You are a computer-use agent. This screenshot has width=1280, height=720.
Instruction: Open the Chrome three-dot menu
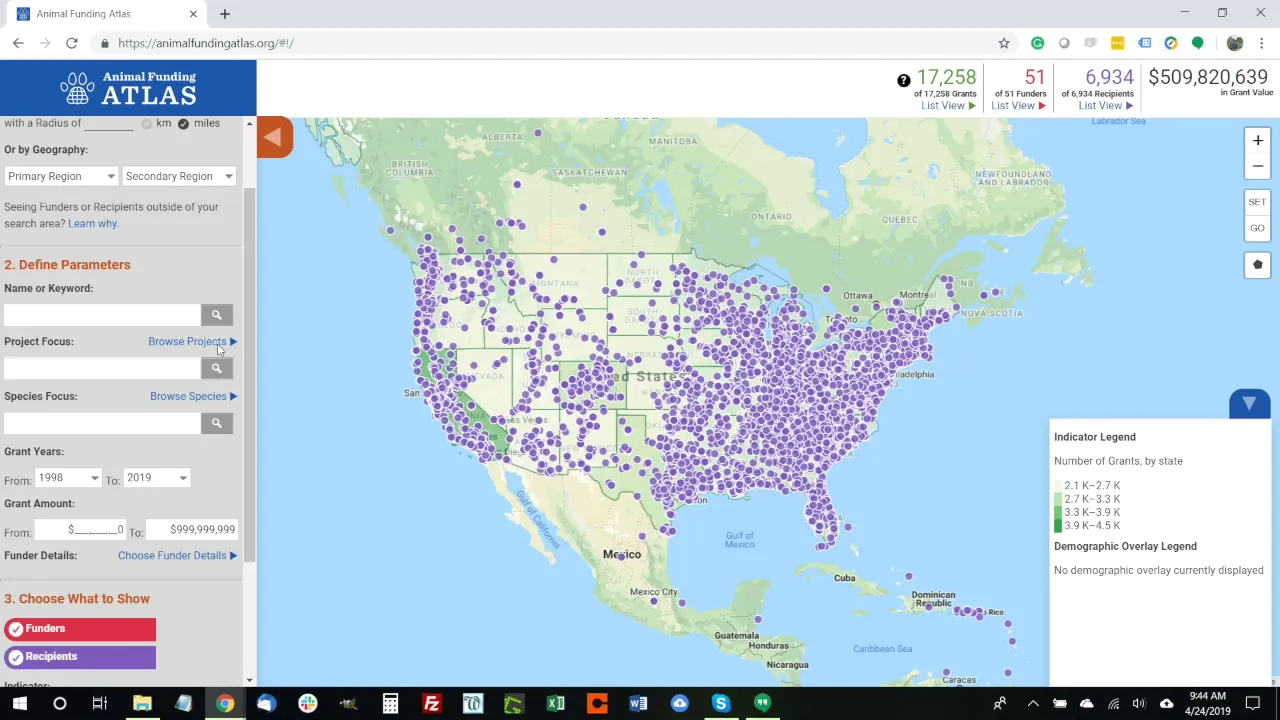pos(1262,43)
